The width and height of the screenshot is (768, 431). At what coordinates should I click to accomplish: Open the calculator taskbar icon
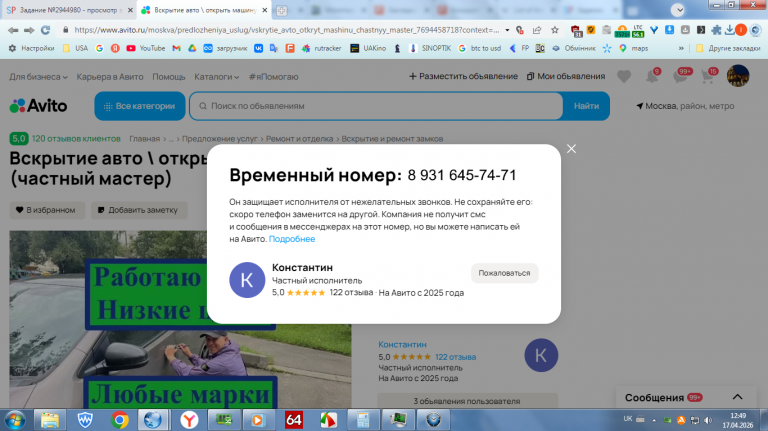[363, 420]
